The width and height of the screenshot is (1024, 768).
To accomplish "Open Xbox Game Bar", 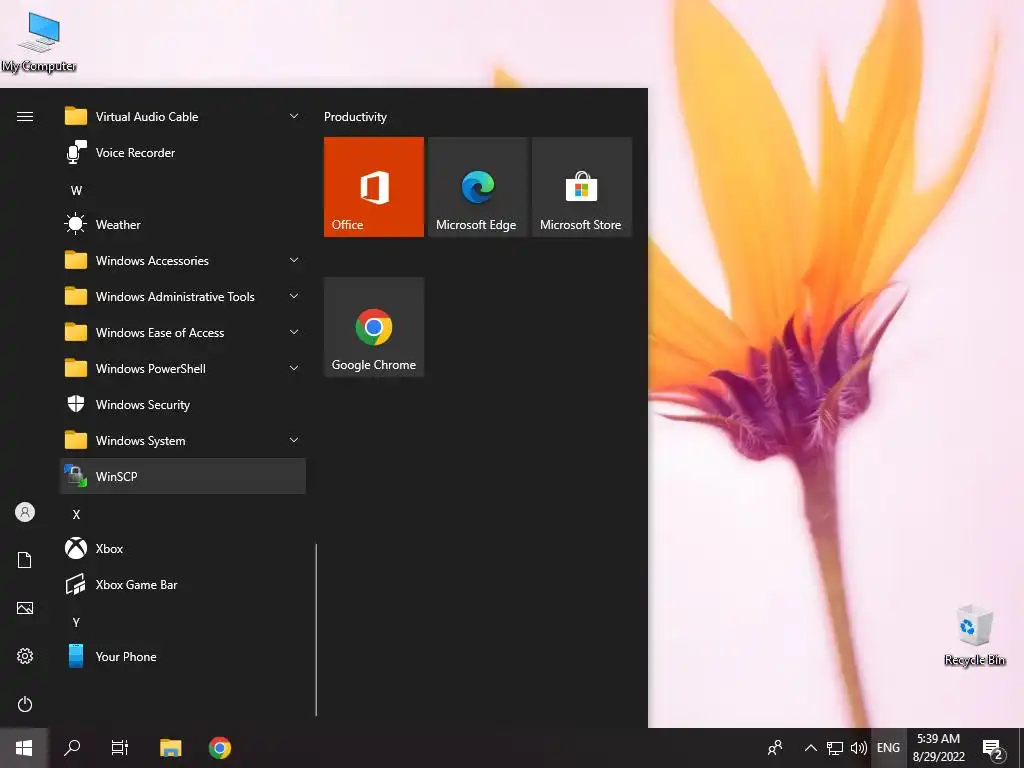I will [183, 585].
